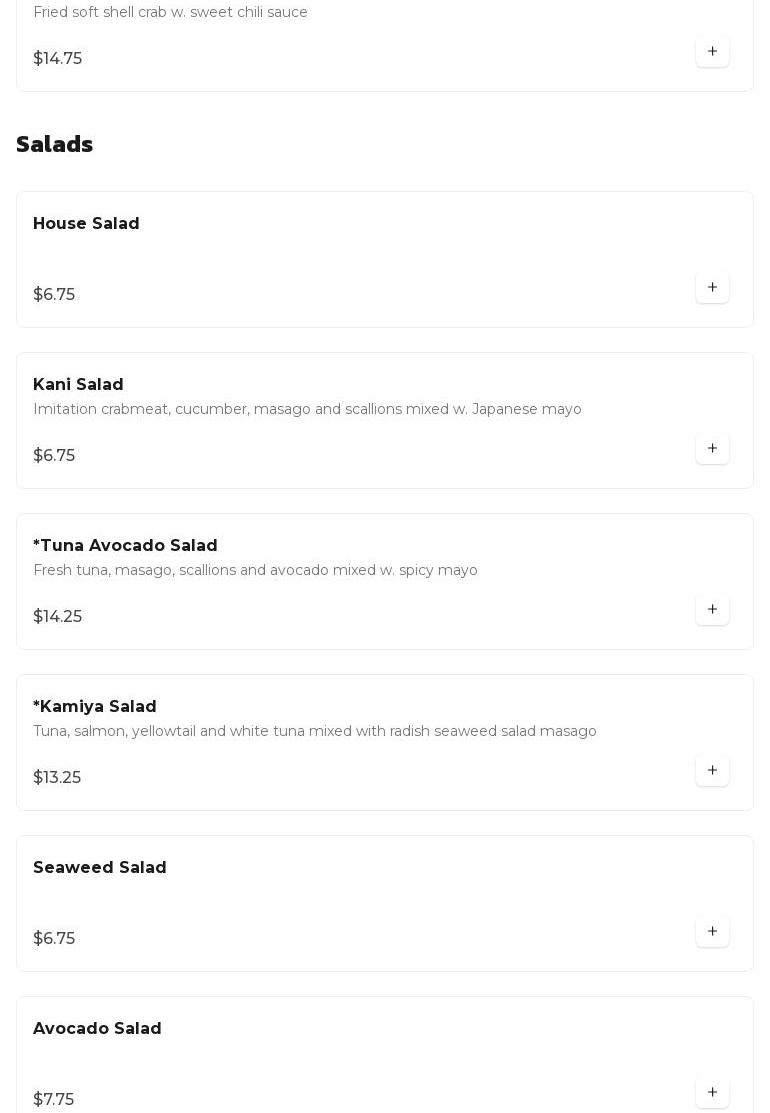Add Avocado Salad to the order
Screen dimensions: 770x1113
712,1093
